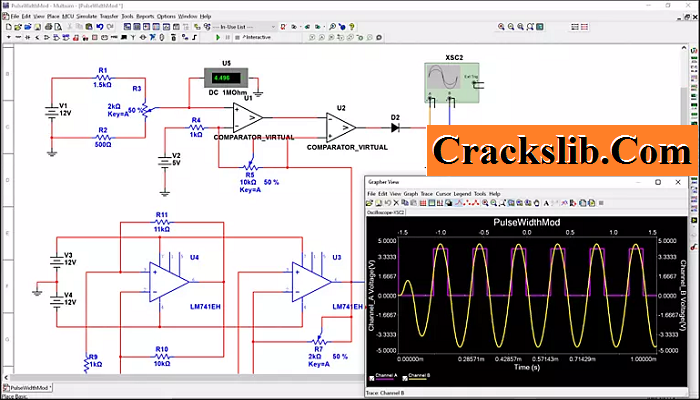
Task: Expand the Place Source component arrow
Action: pyautogui.click(x=9, y=38)
